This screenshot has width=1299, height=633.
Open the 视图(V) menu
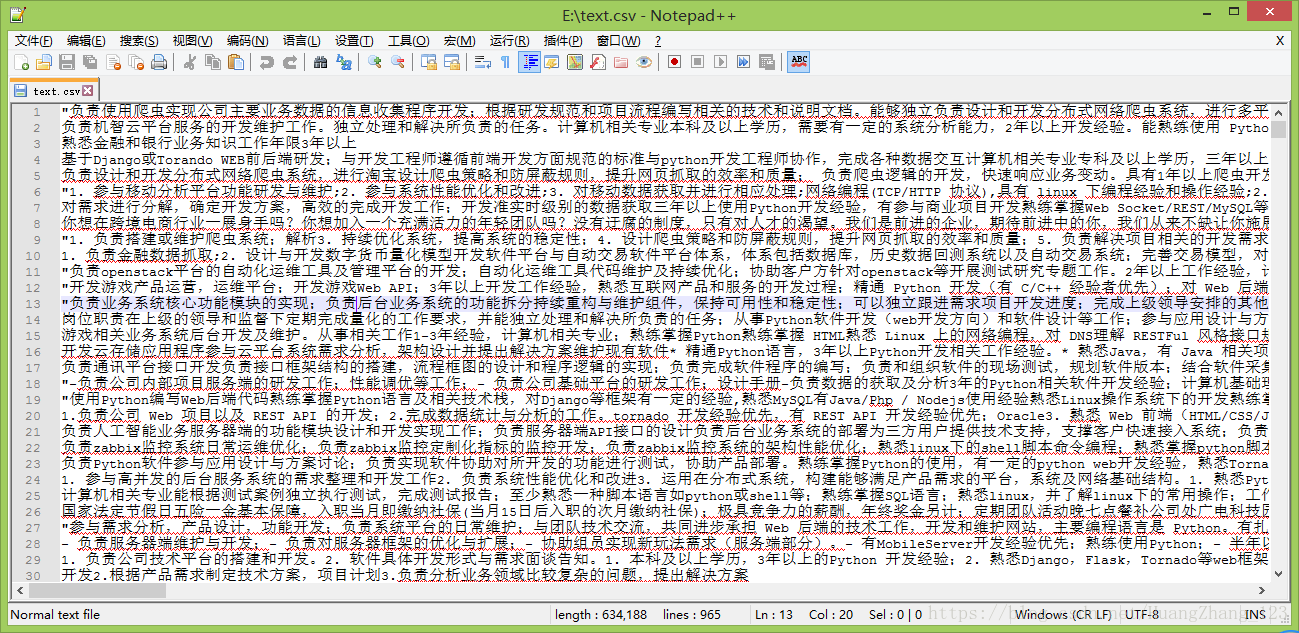[x=192, y=41]
